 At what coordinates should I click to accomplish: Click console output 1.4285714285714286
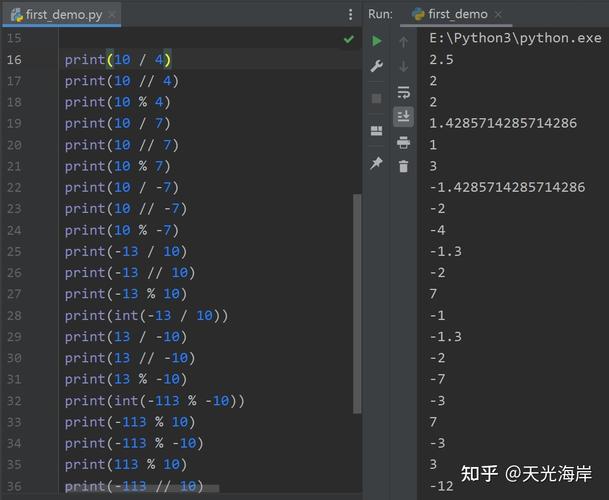(x=503, y=124)
